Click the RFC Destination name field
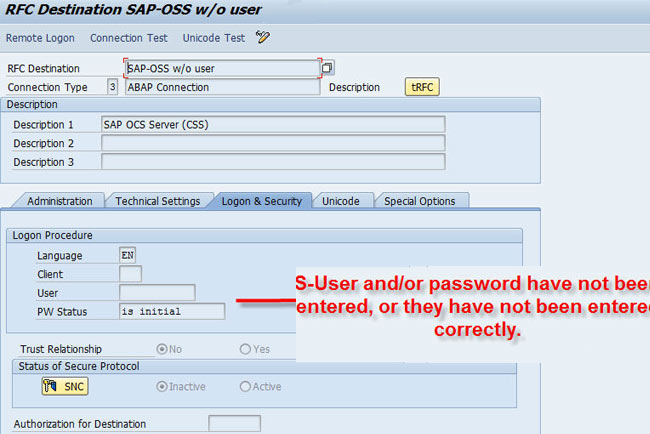Viewport: 650px width, 434px height. coord(223,68)
